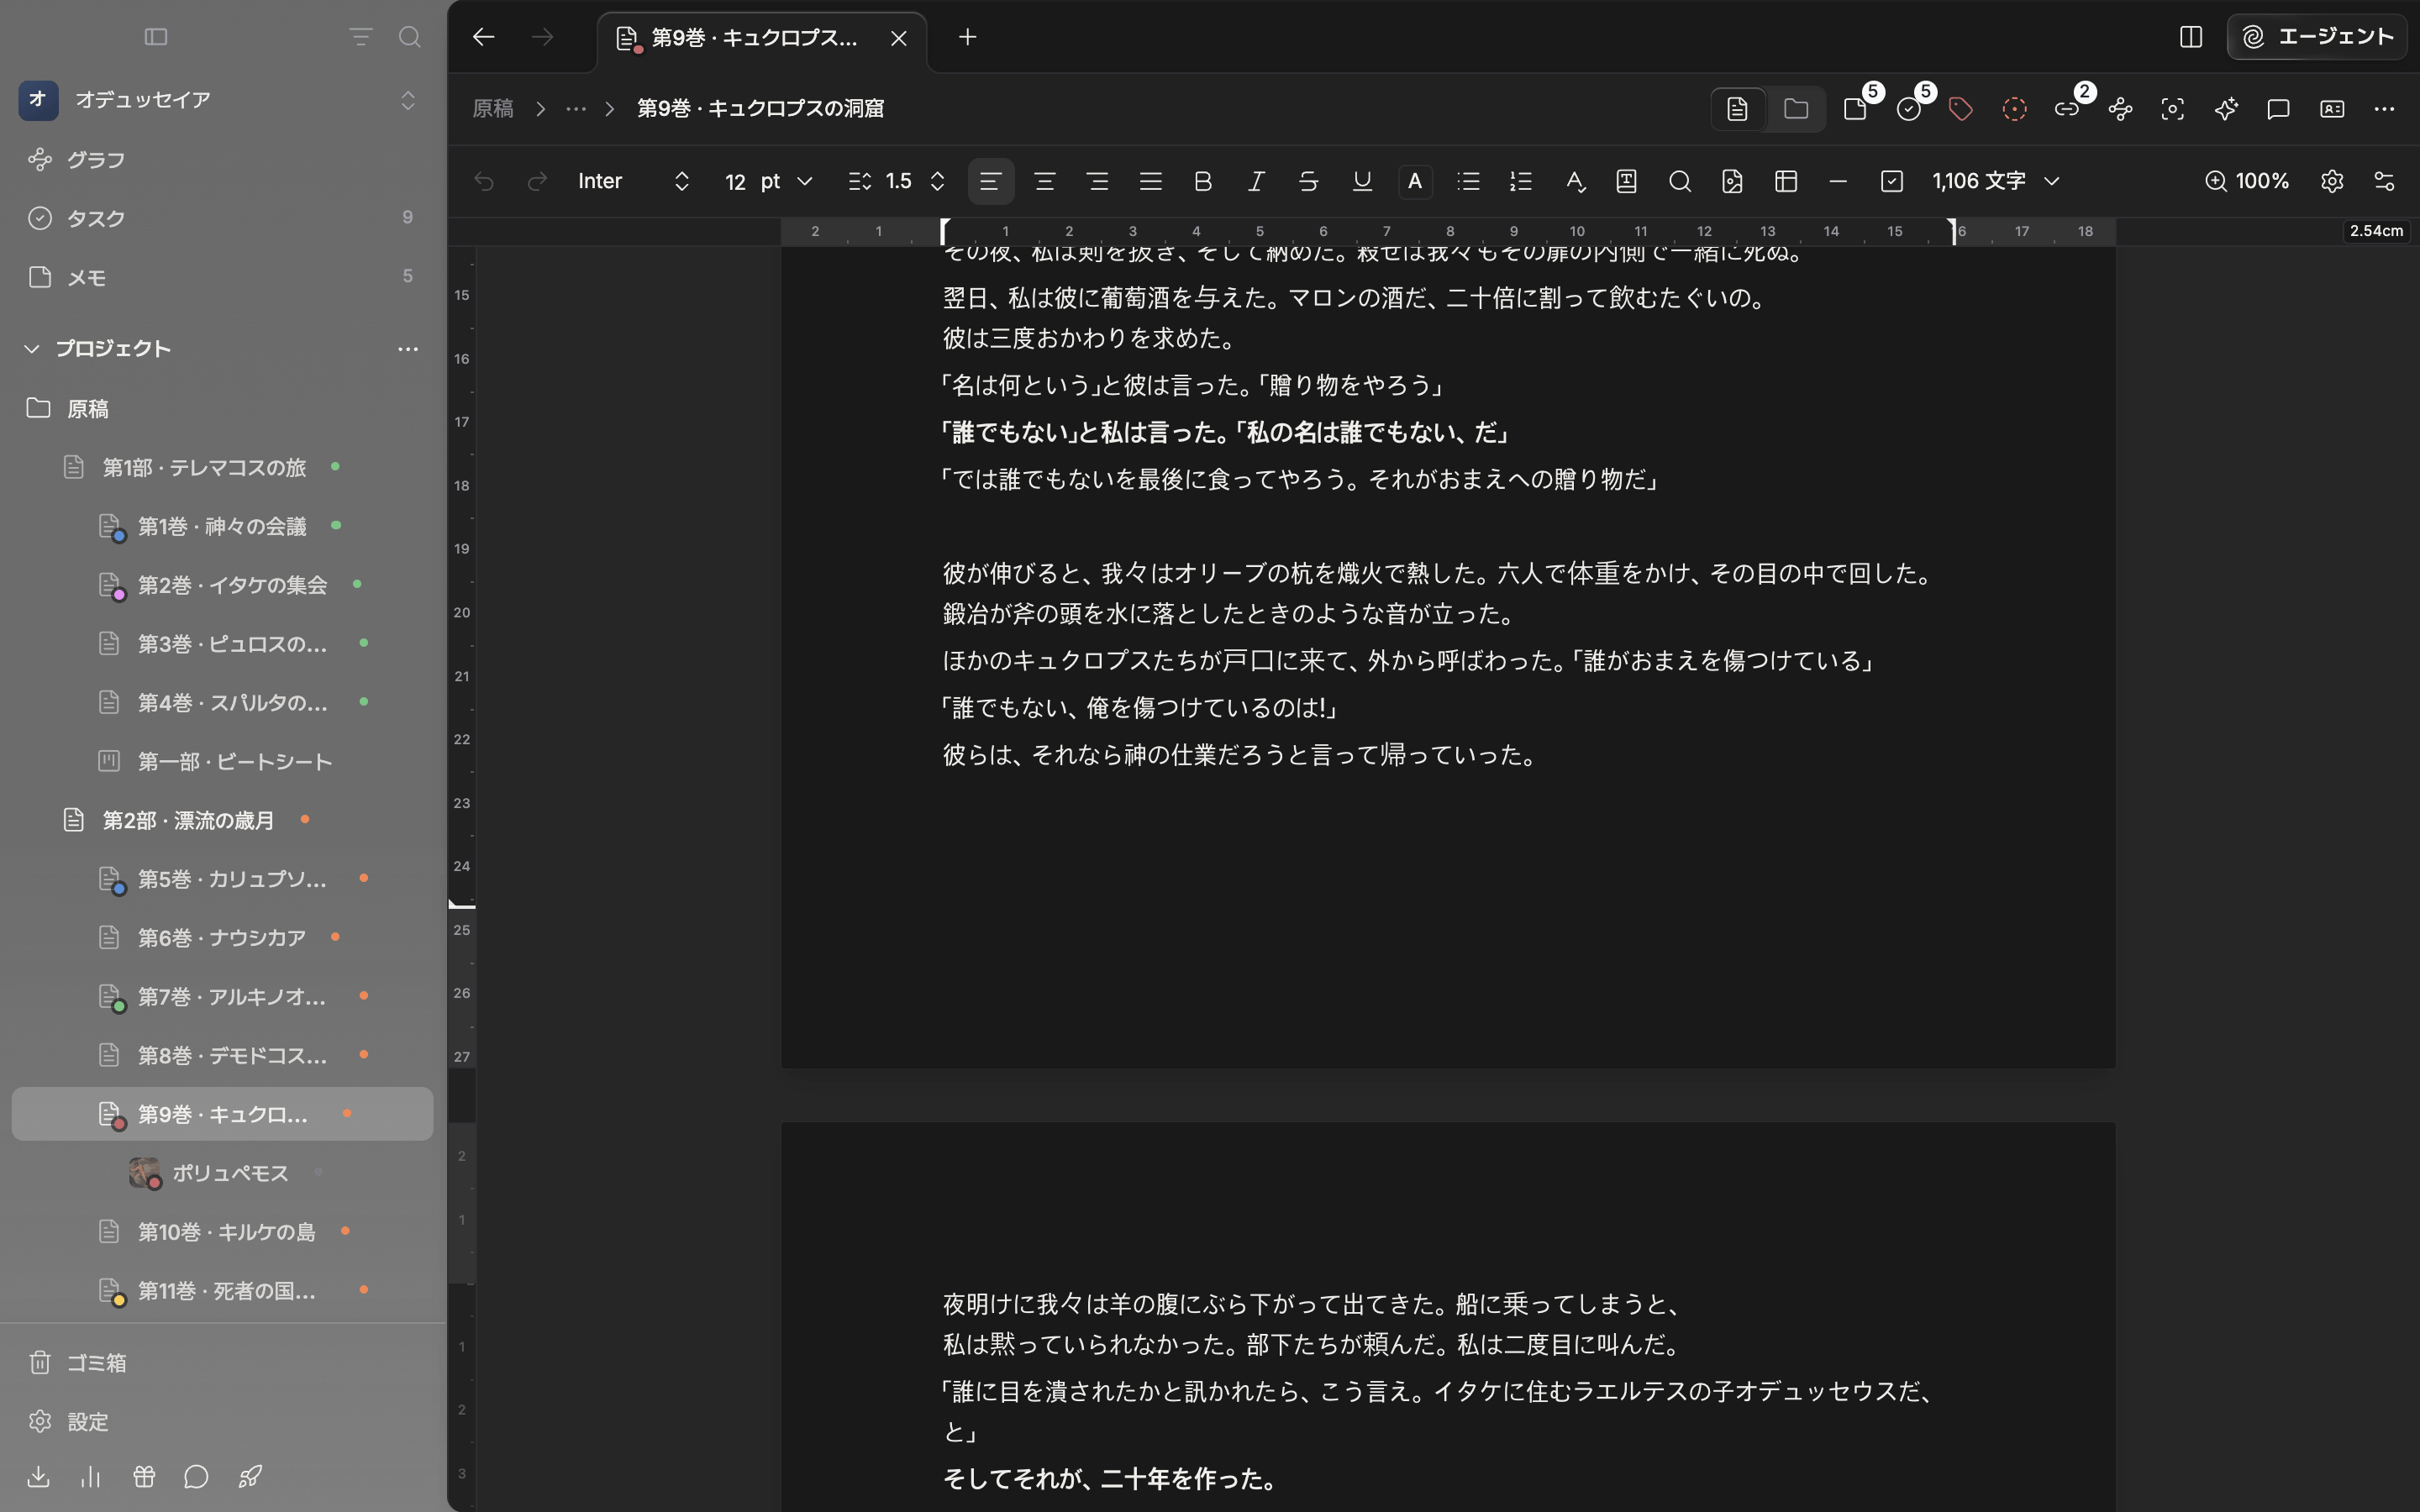The image size is (2420, 1512).
Task: Justify paragraph text
Action: tap(1150, 181)
